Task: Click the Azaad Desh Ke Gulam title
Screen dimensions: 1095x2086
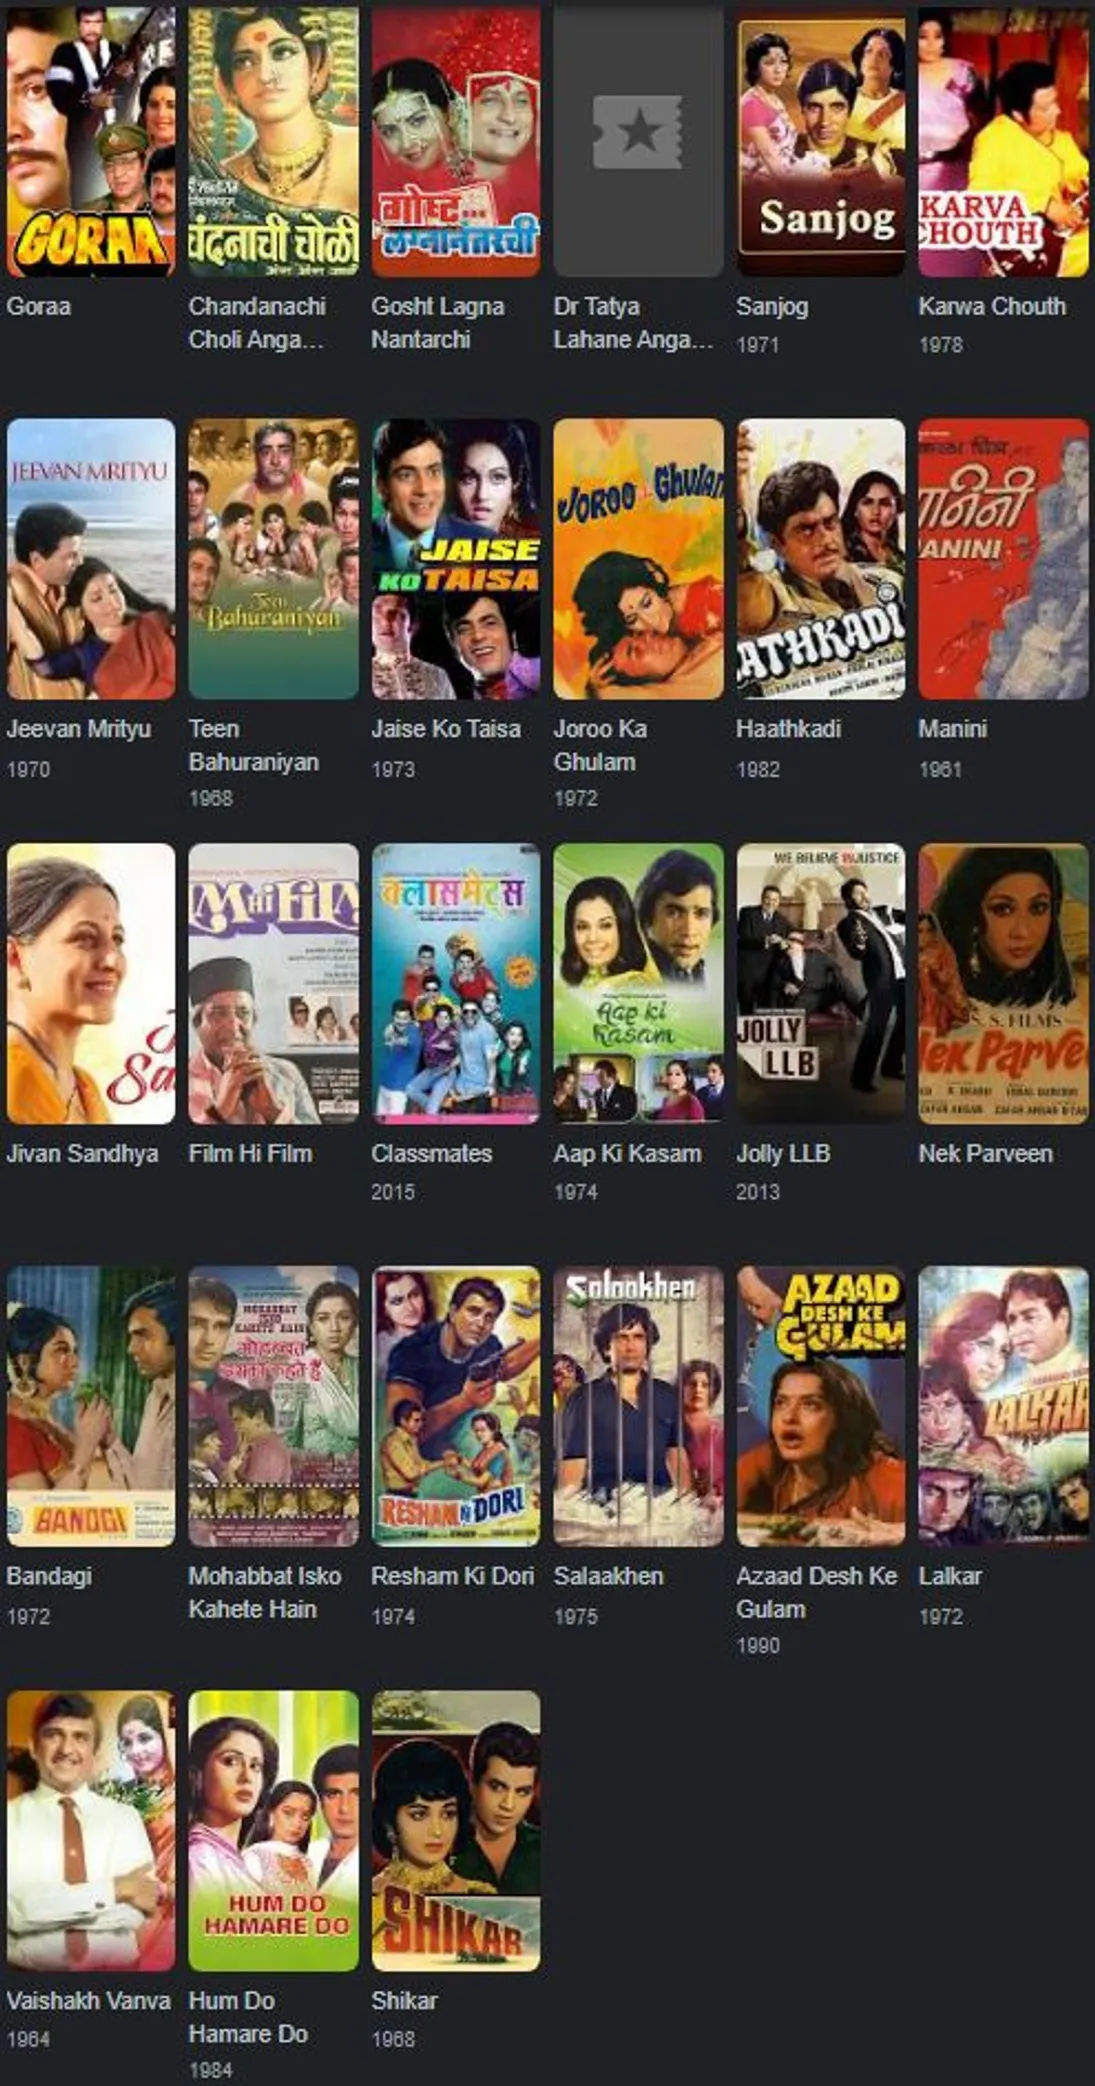Action: 816,1592
